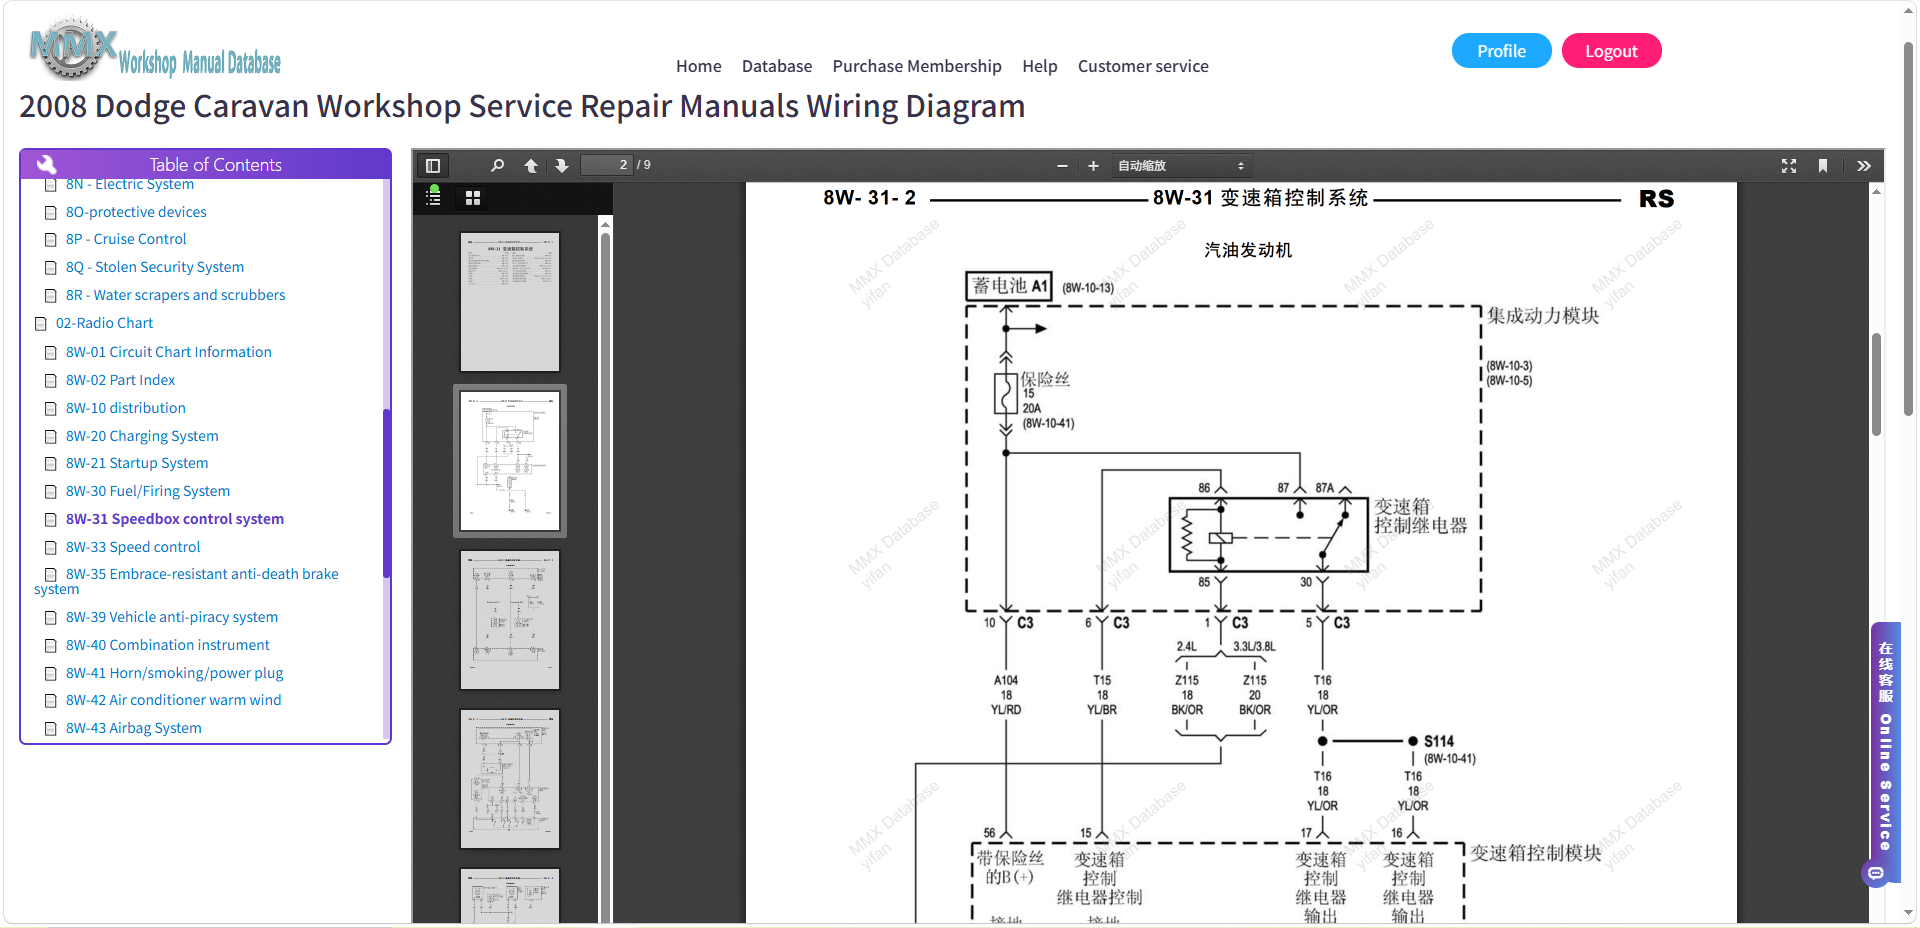
Task: Open 02-Radio Chart category
Action: coord(104,323)
